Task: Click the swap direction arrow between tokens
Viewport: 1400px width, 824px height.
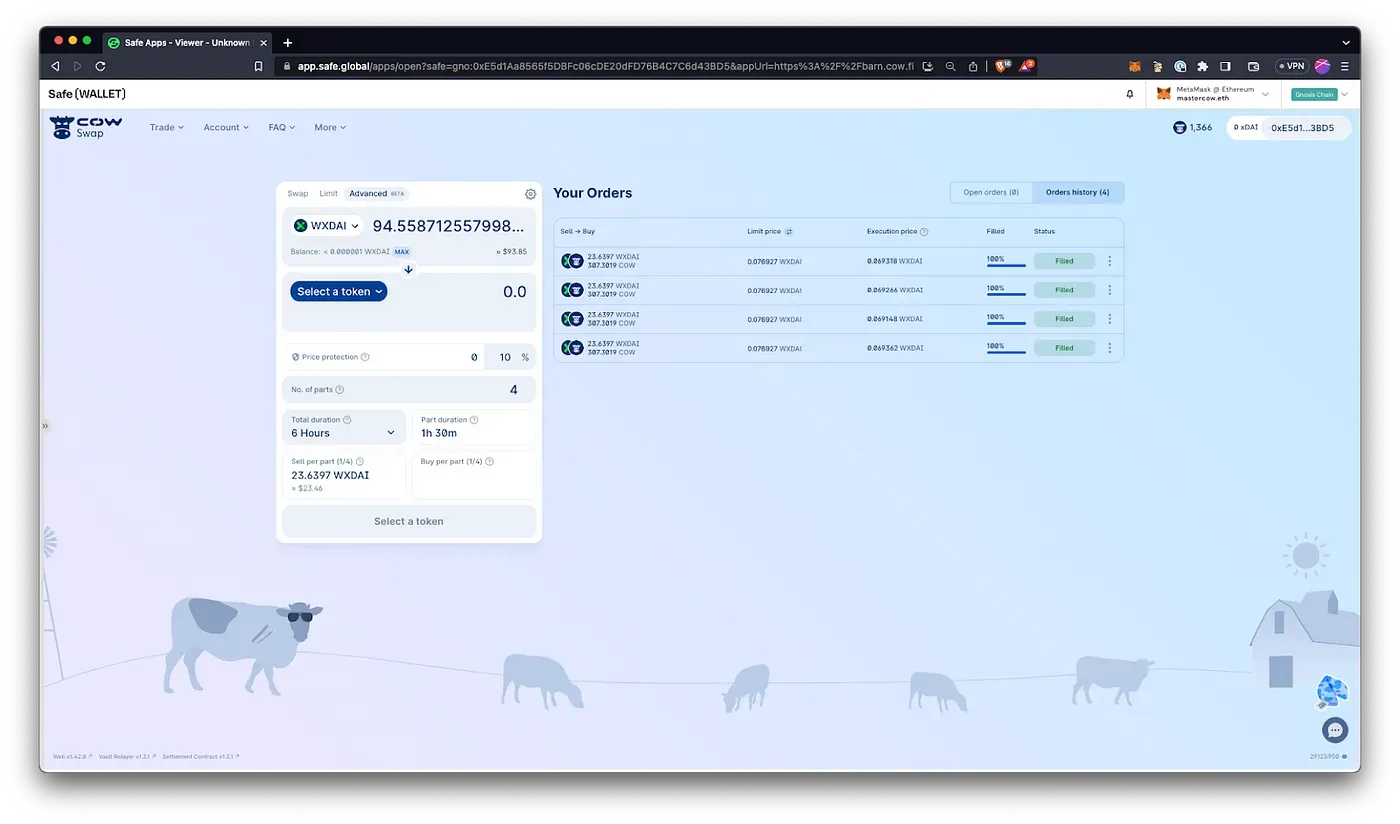Action: (x=408, y=270)
